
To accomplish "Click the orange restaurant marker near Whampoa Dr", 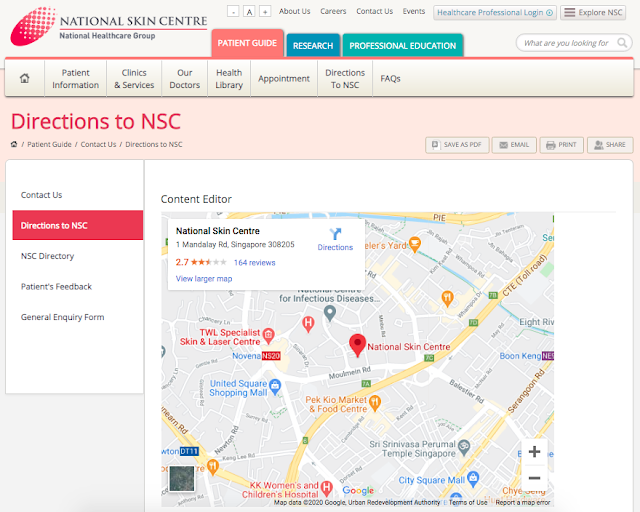I will point(447,298).
